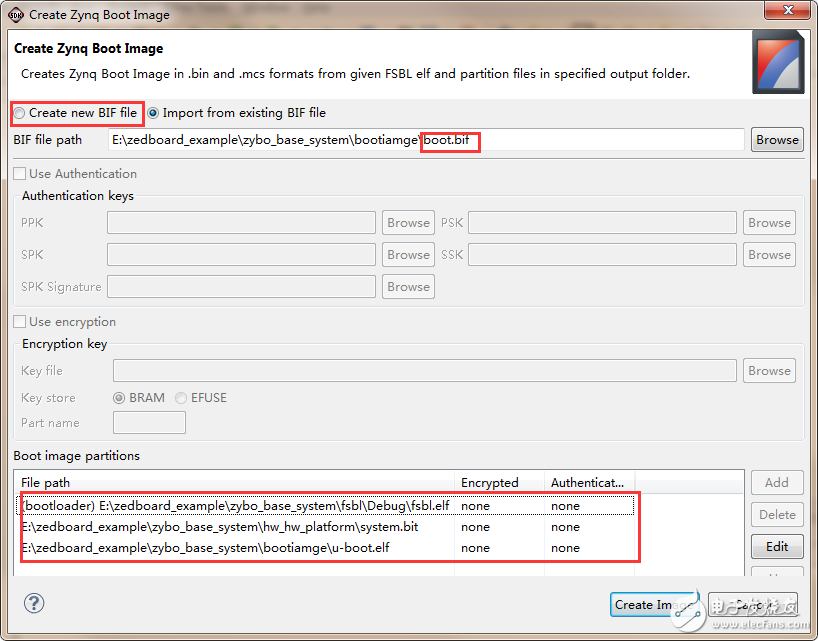Click the help question mark icon

coord(34,603)
